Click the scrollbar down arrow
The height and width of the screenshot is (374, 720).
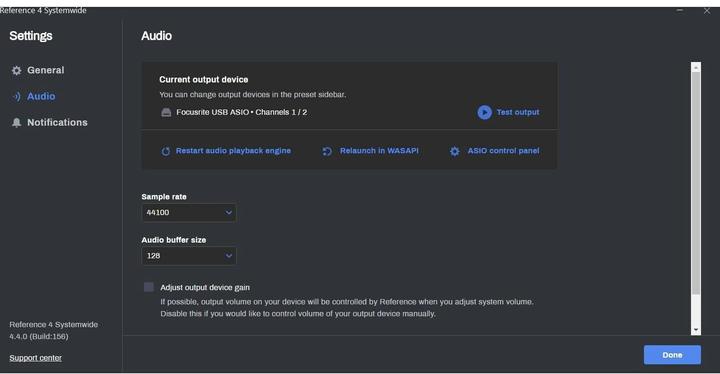696,330
